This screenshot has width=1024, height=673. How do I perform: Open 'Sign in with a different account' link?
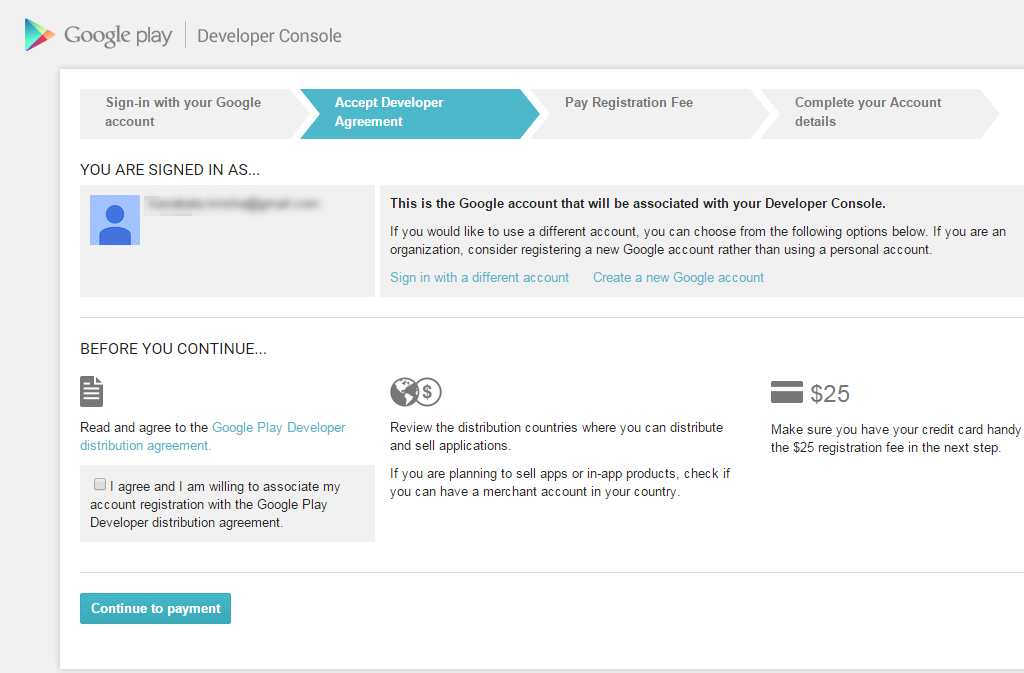(x=479, y=277)
